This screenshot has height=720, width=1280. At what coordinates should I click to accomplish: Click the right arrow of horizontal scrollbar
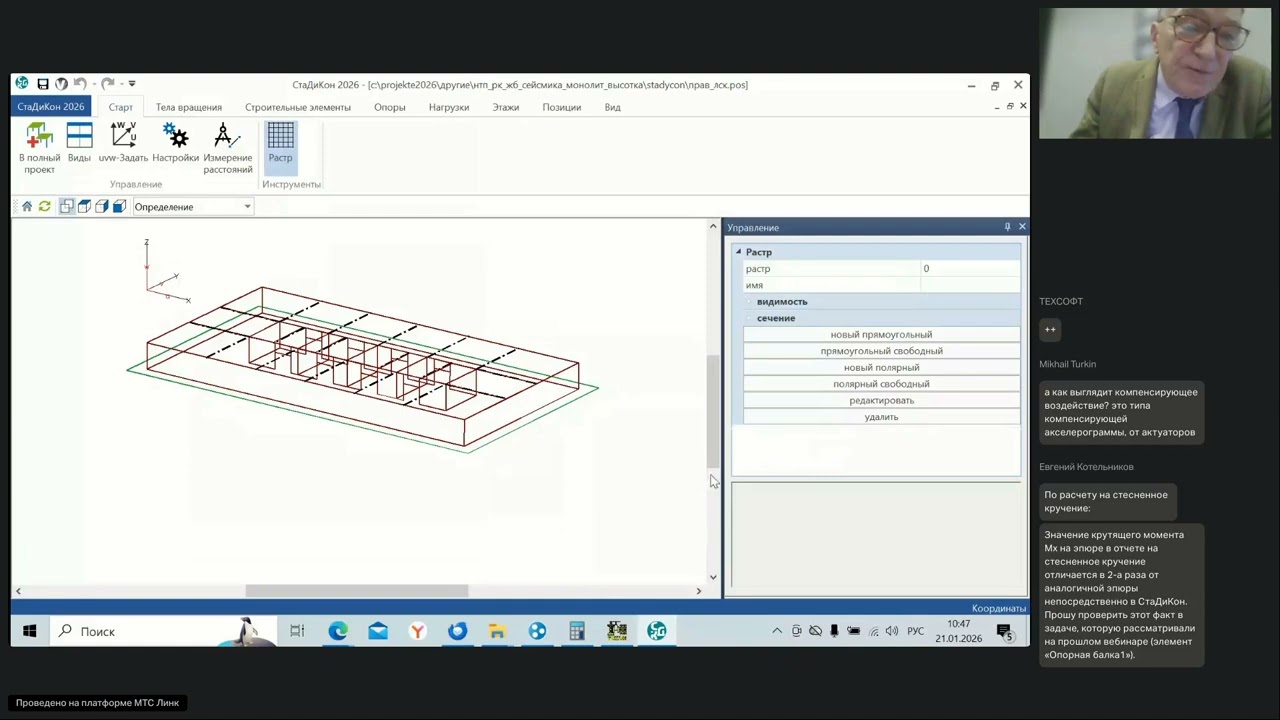698,591
